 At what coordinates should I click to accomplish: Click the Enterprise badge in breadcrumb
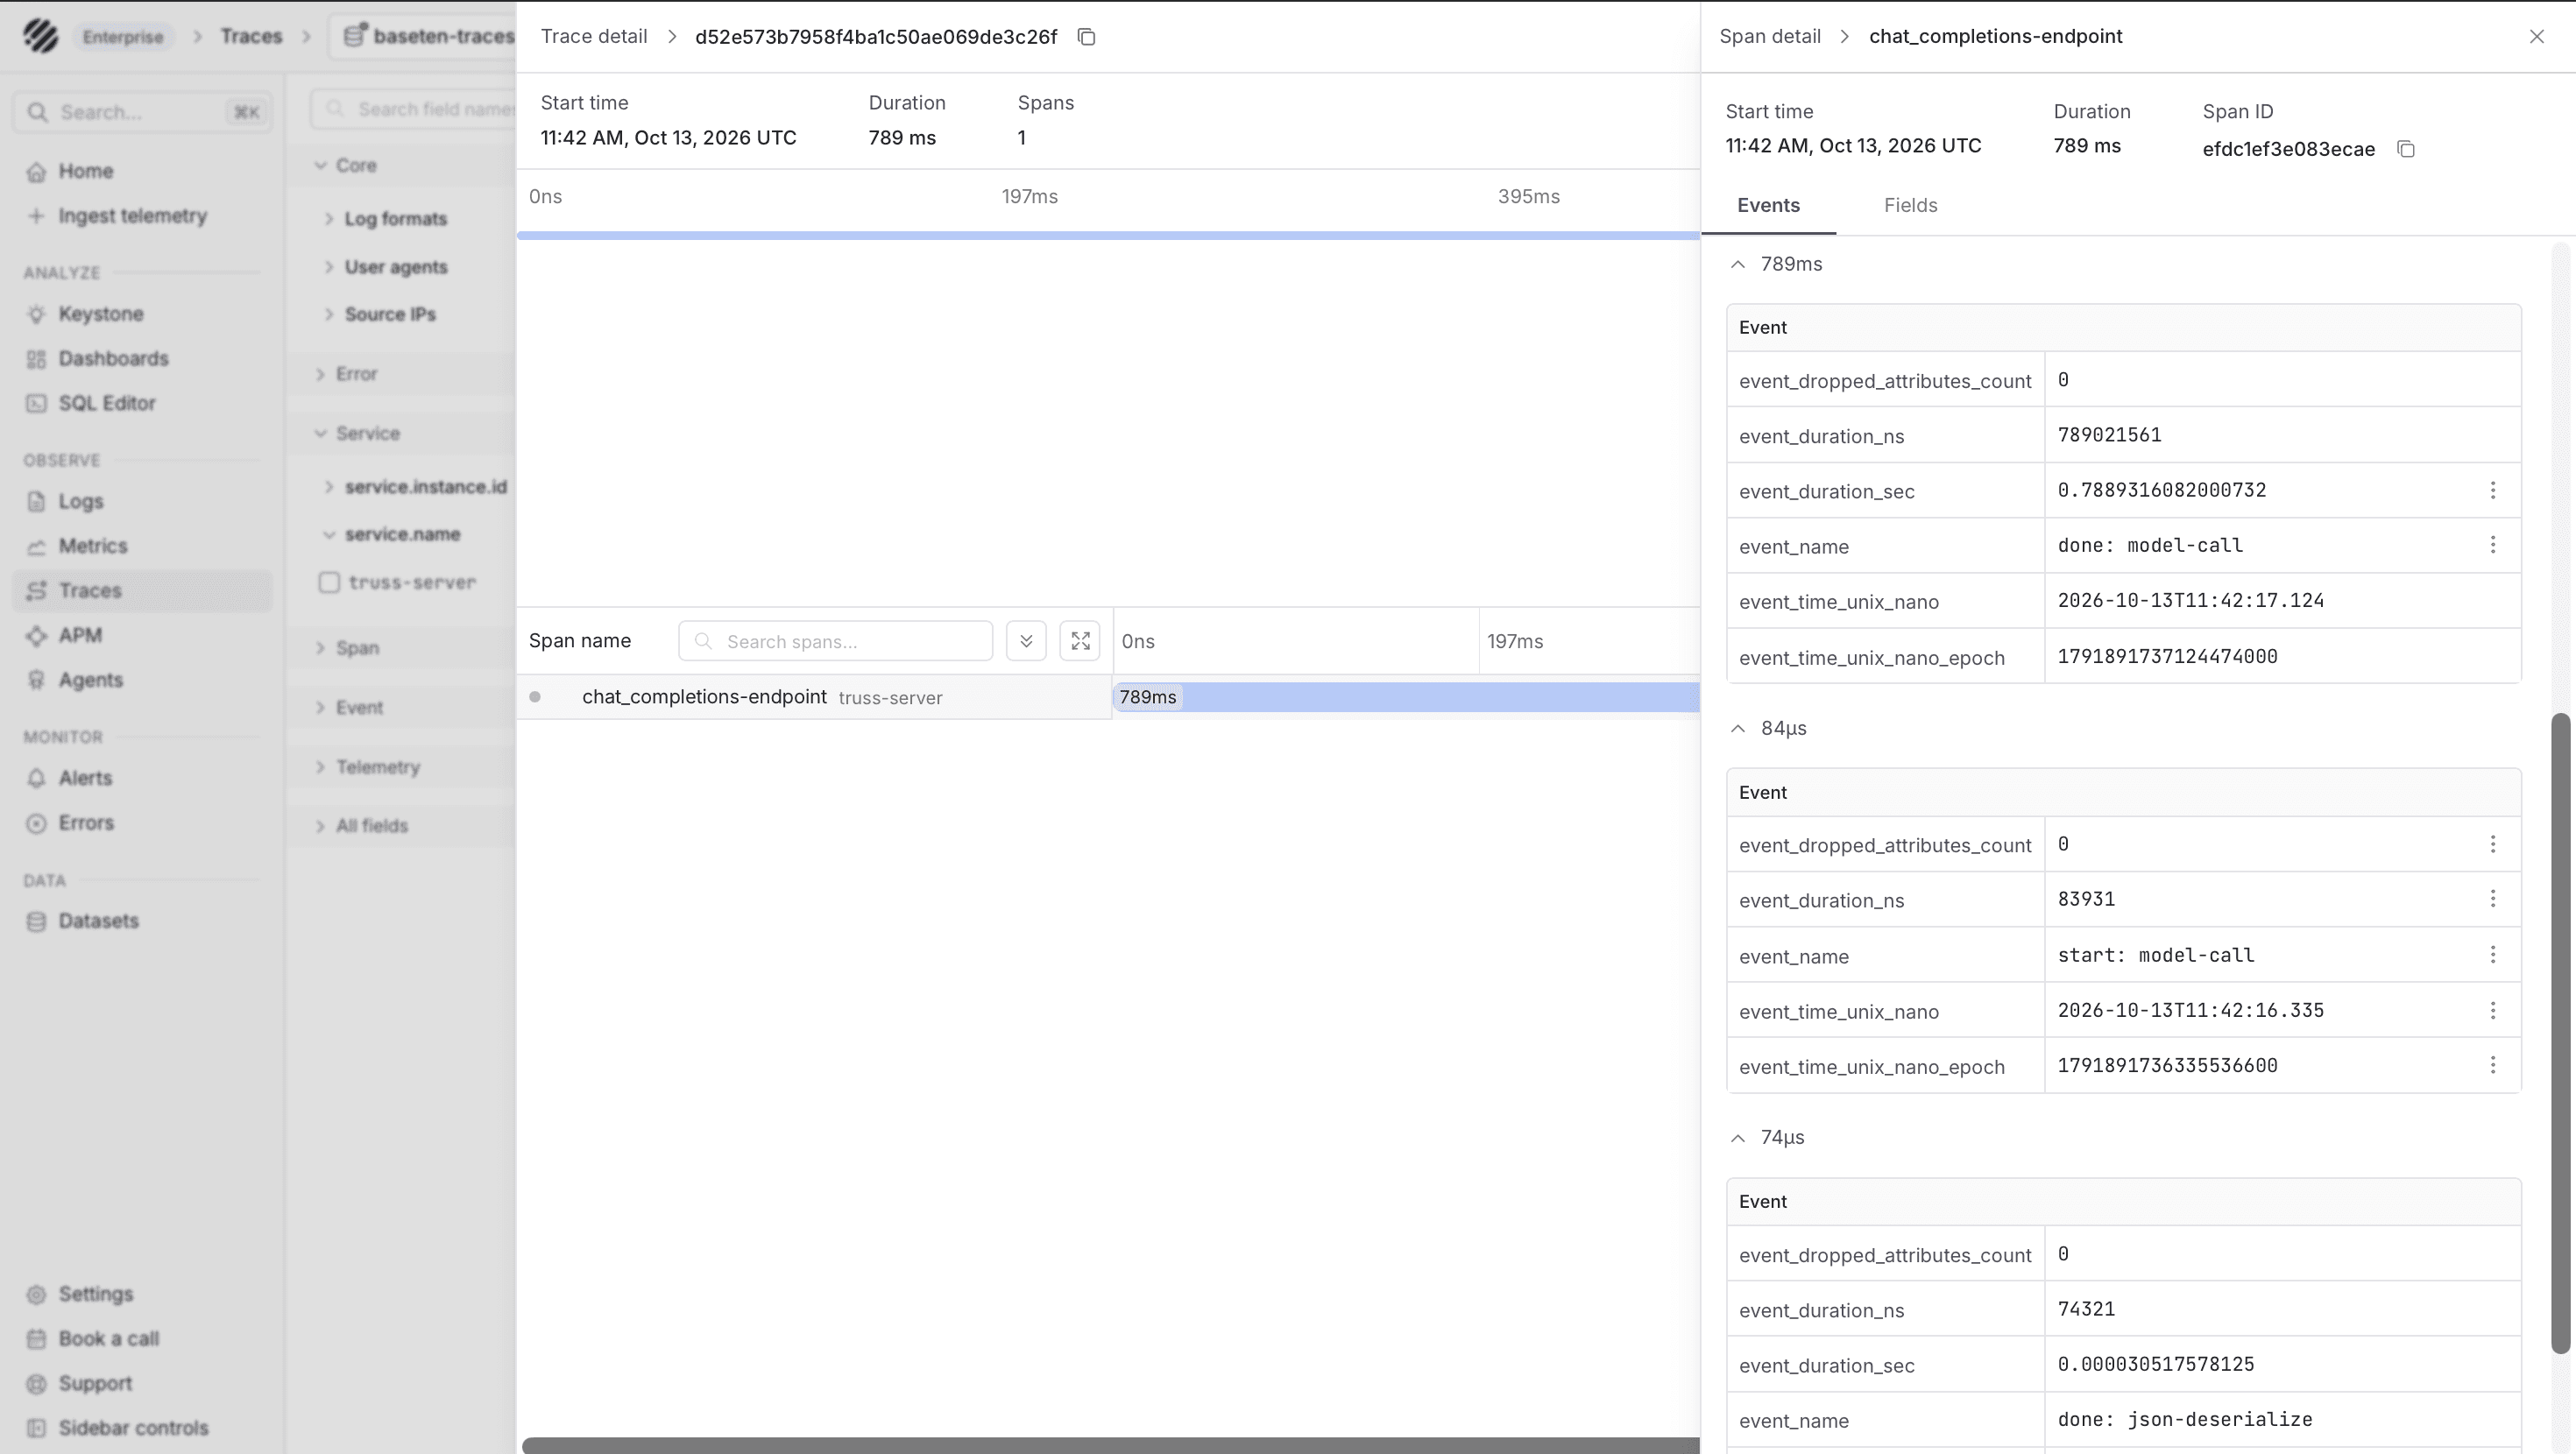pyautogui.click(x=122, y=37)
